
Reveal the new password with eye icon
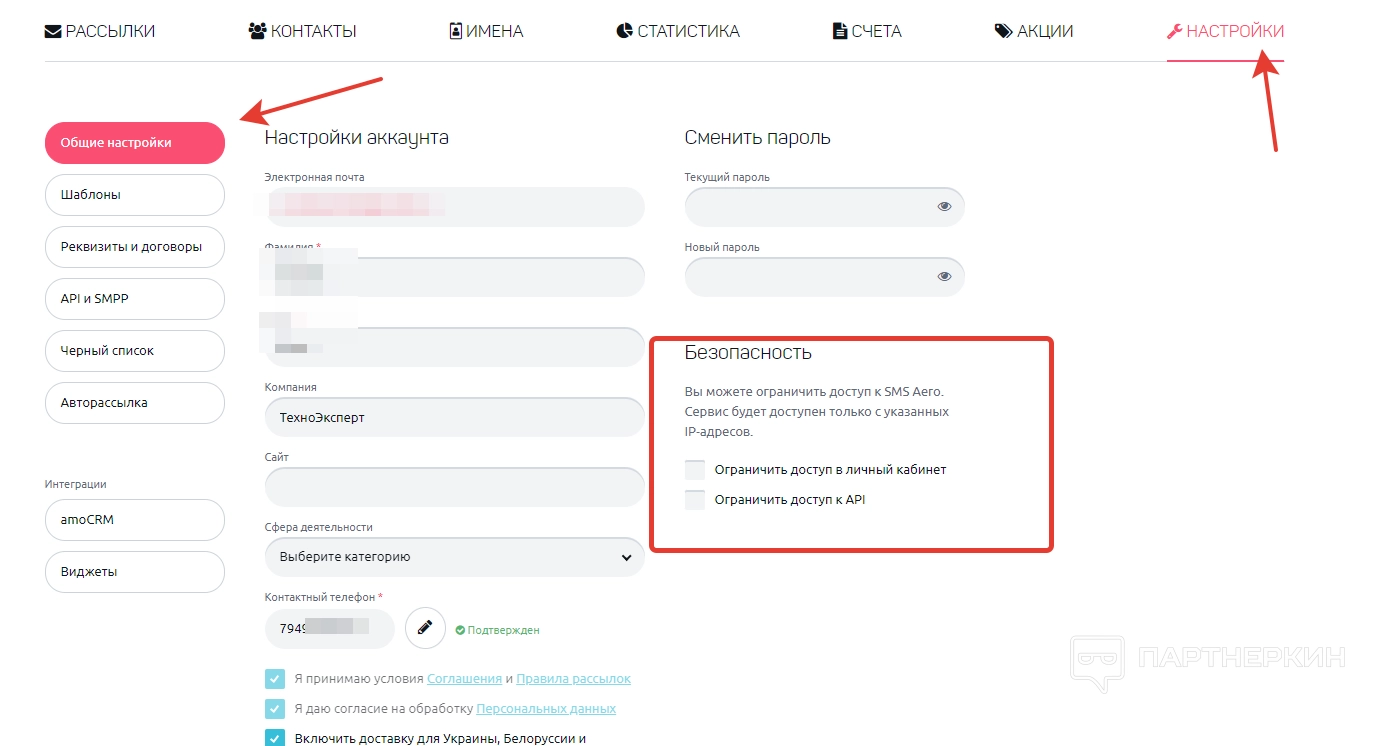pyautogui.click(x=944, y=277)
